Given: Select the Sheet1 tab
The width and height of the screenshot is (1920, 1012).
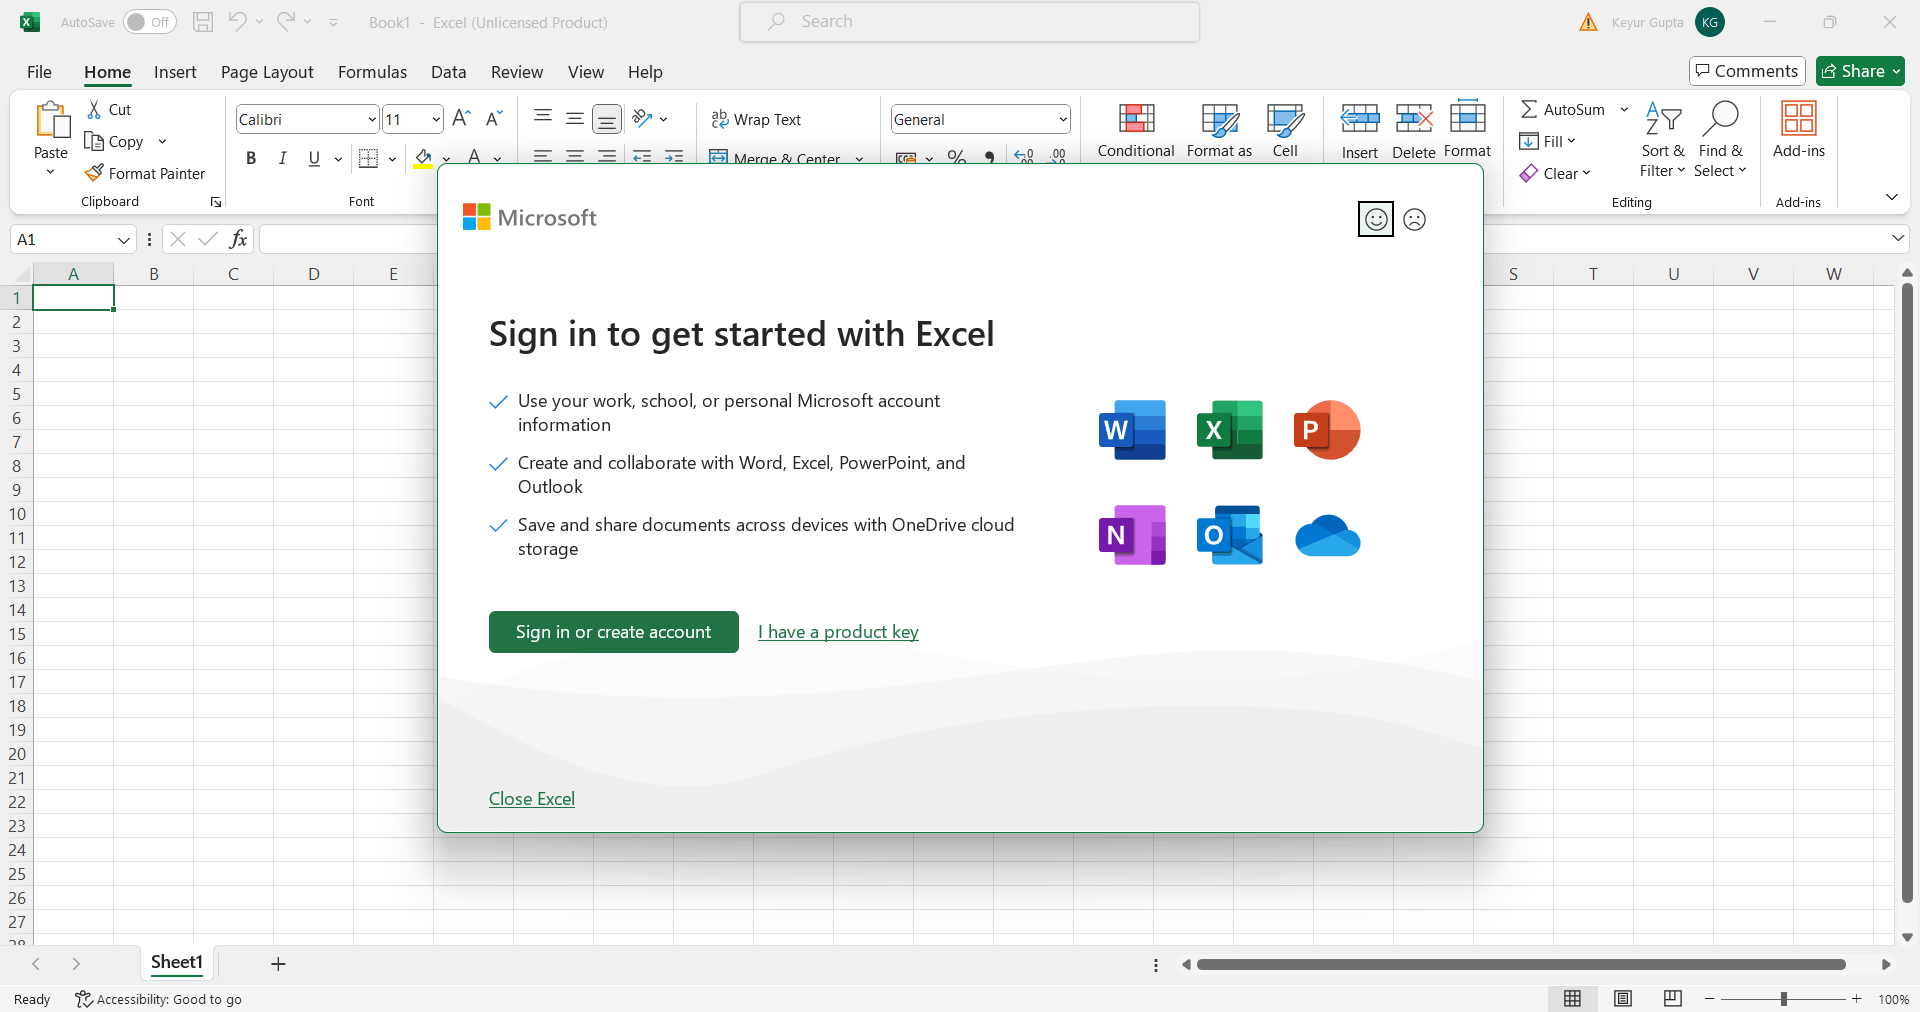Looking at the screenshot, I should (177, 963).
